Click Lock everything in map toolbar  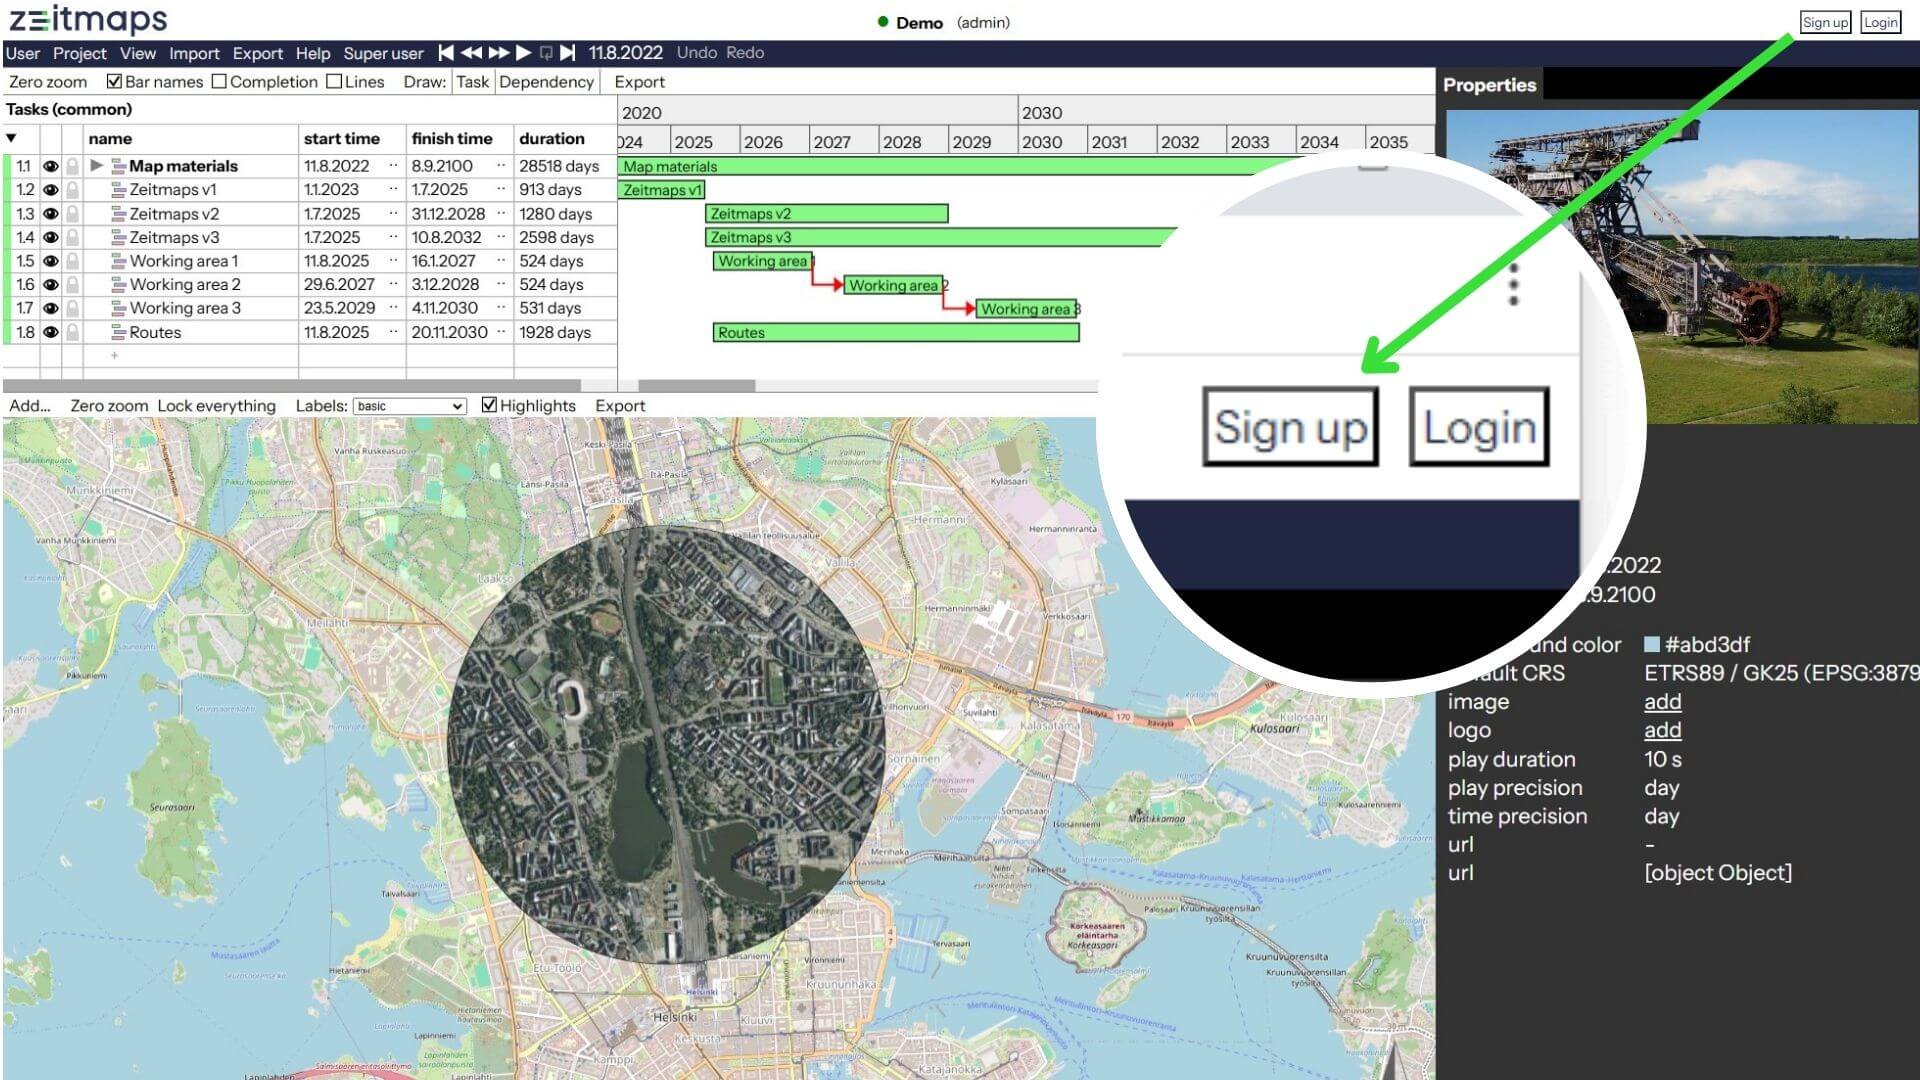coord(216,406)
